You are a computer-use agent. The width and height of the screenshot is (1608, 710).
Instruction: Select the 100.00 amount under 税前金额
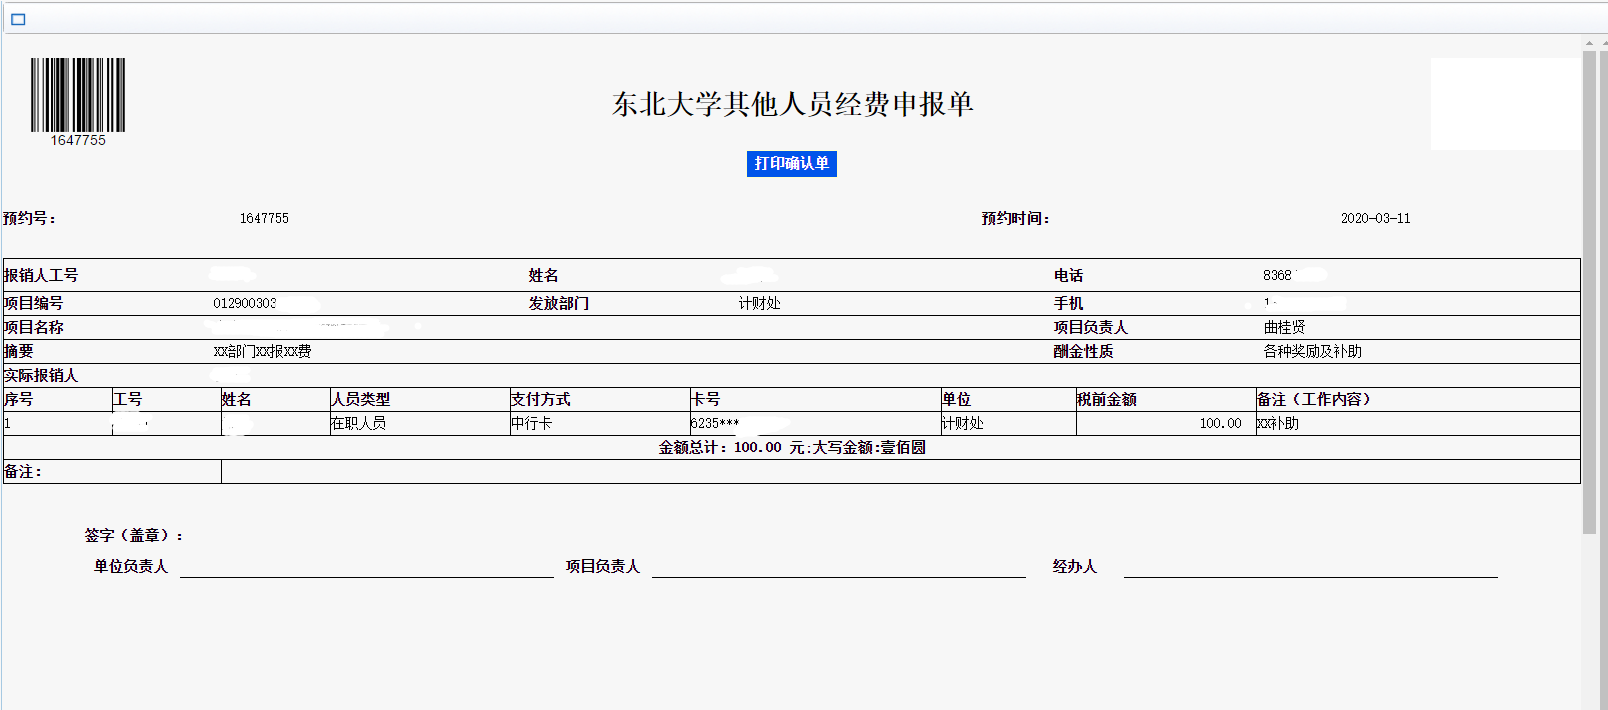click(x=1220, y=423)
